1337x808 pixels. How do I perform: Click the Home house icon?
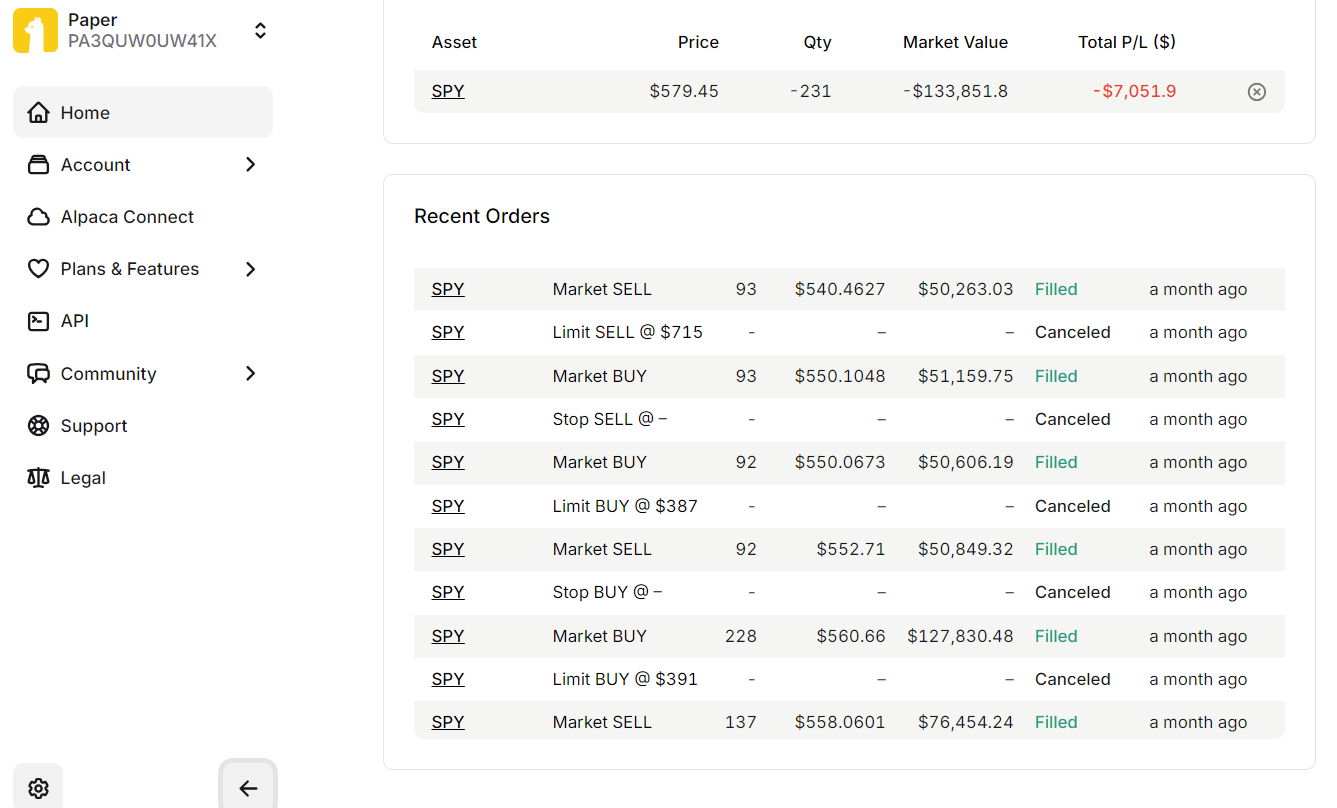38,113
